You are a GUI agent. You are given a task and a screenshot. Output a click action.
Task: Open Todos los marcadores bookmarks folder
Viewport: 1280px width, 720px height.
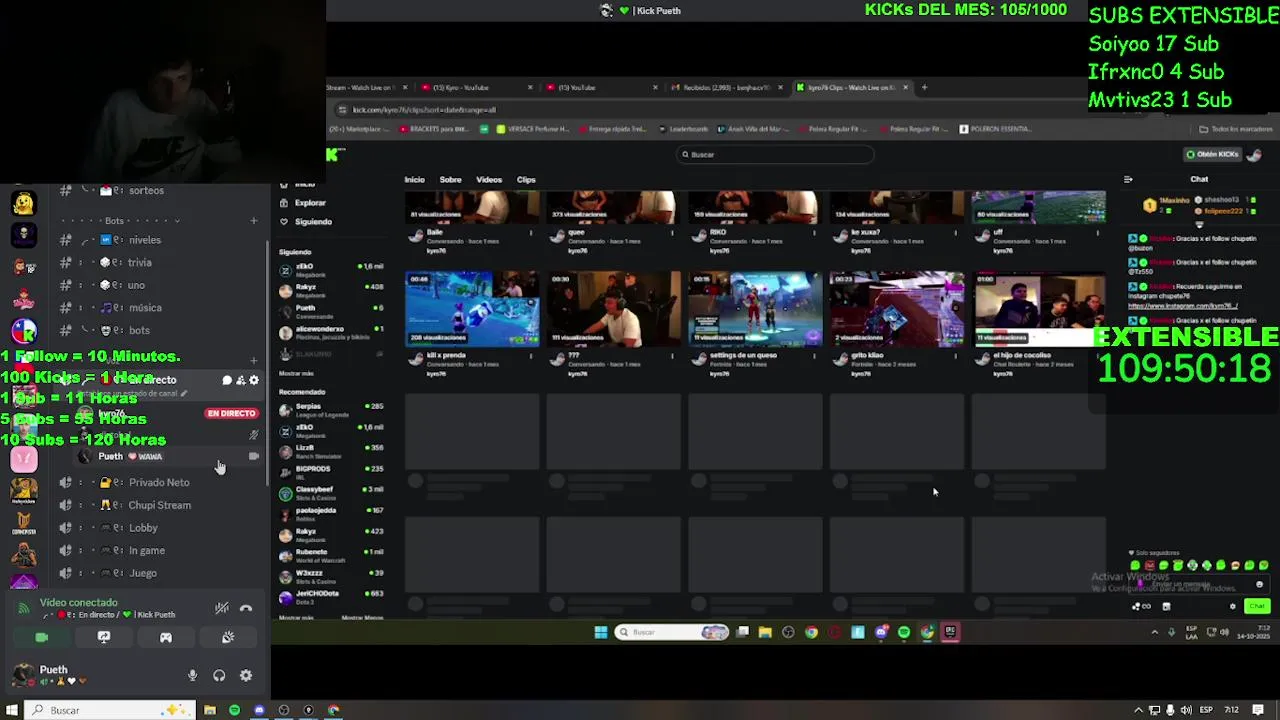[1236, 129]
